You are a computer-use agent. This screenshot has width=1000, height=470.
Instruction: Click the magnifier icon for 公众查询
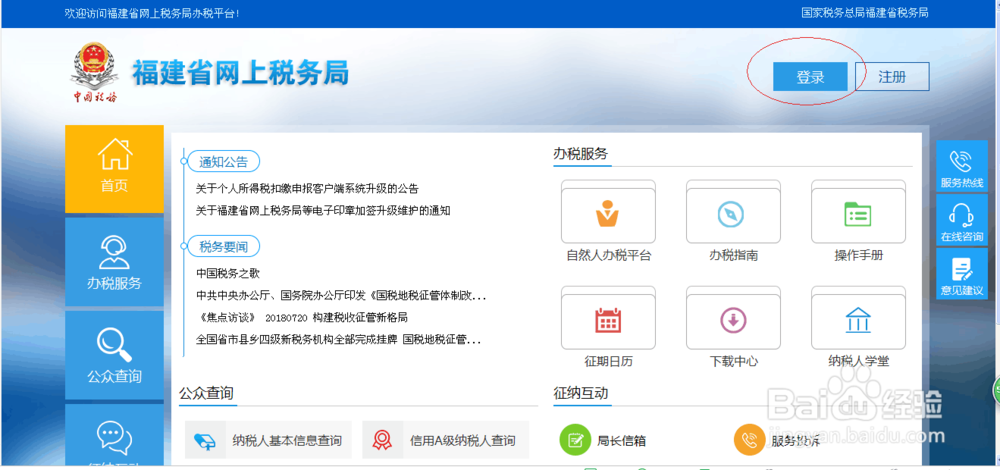pyautogui.click(x=115, y=345)
